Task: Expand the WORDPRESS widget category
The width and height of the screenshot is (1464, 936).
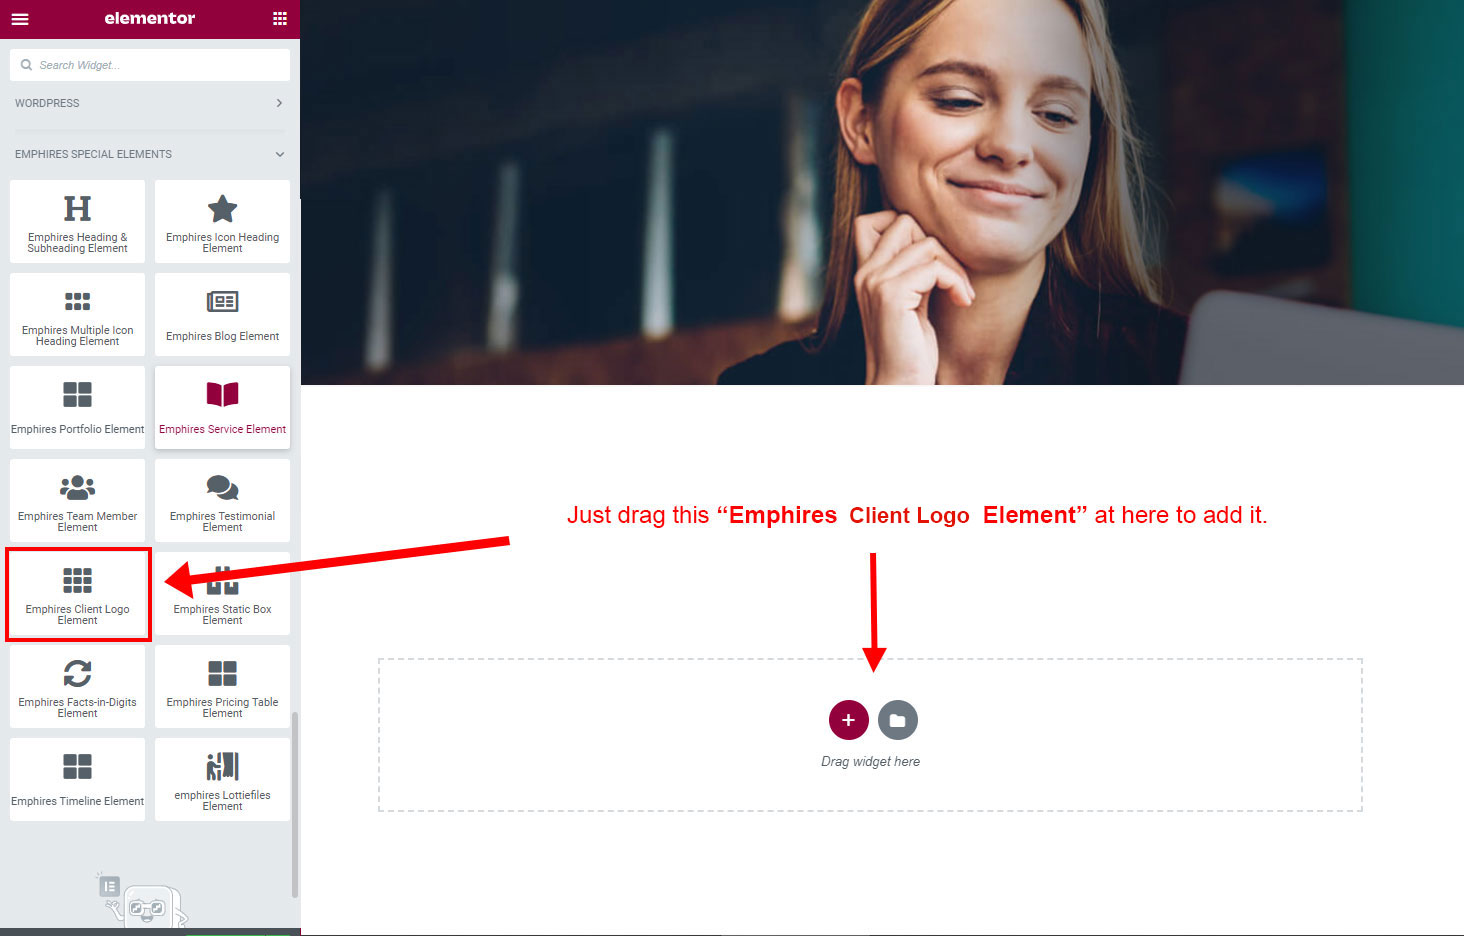Action: (x=150, y=103)
